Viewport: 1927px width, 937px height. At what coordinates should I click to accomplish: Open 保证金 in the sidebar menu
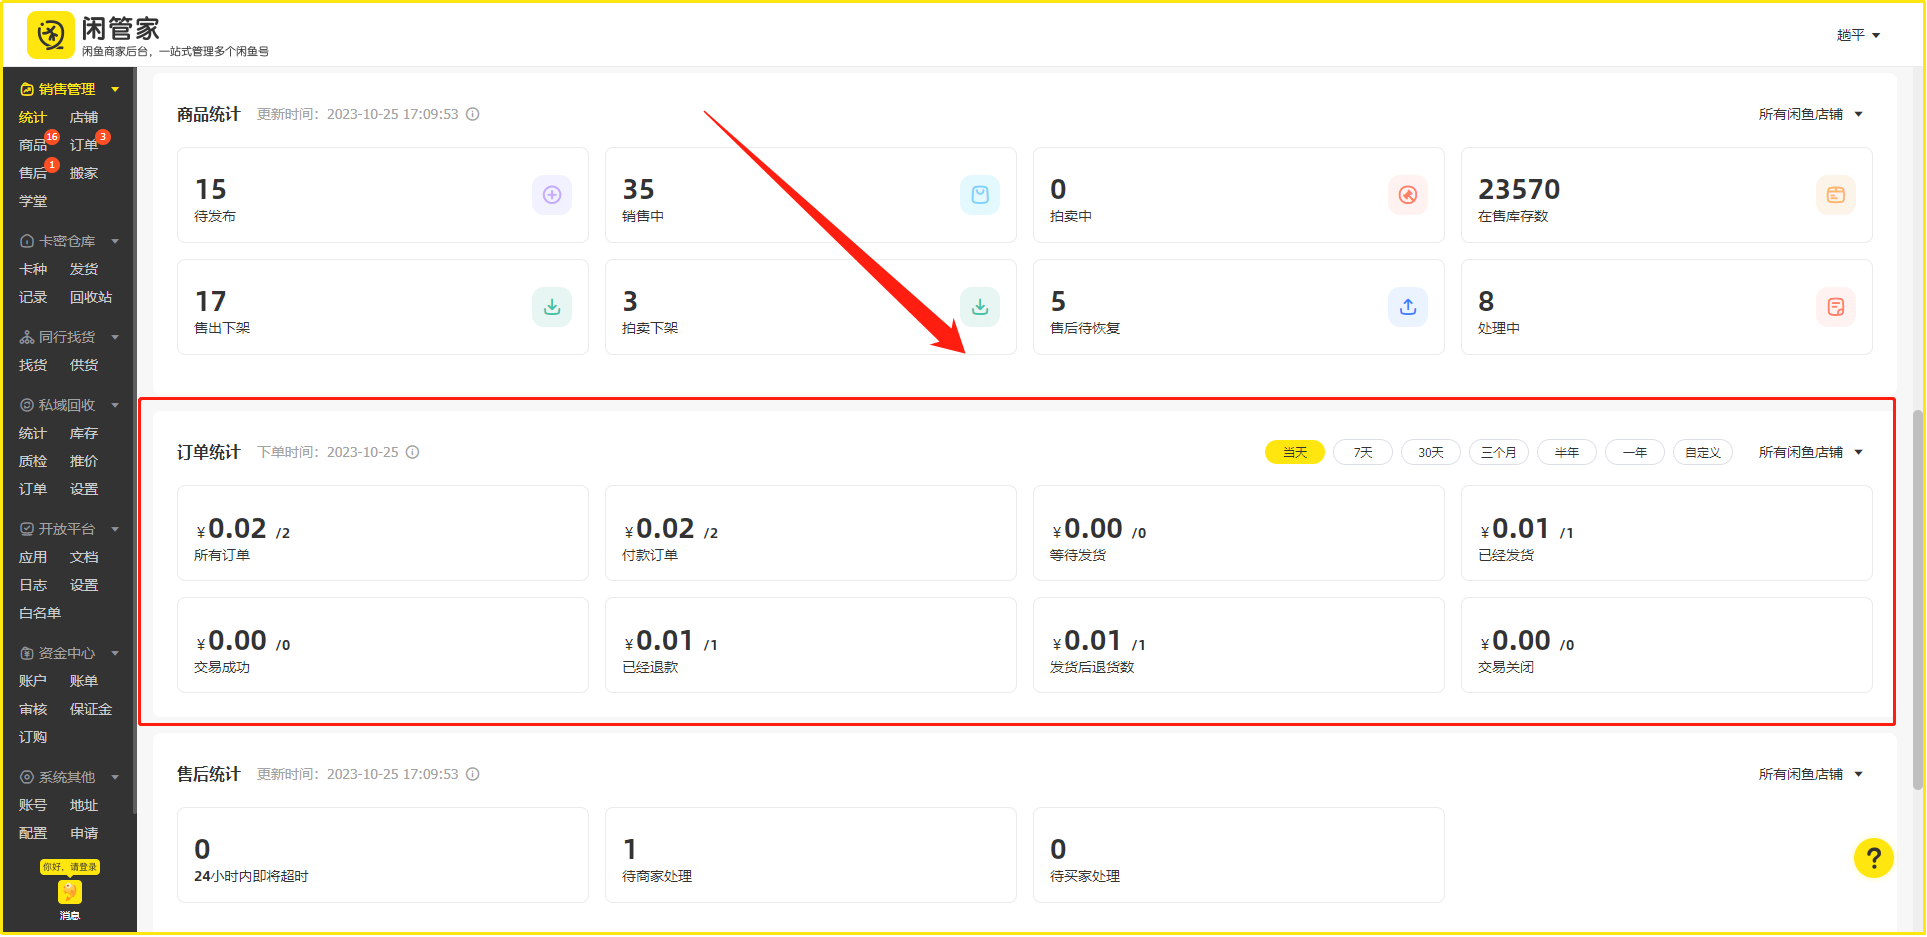(91, 709)
